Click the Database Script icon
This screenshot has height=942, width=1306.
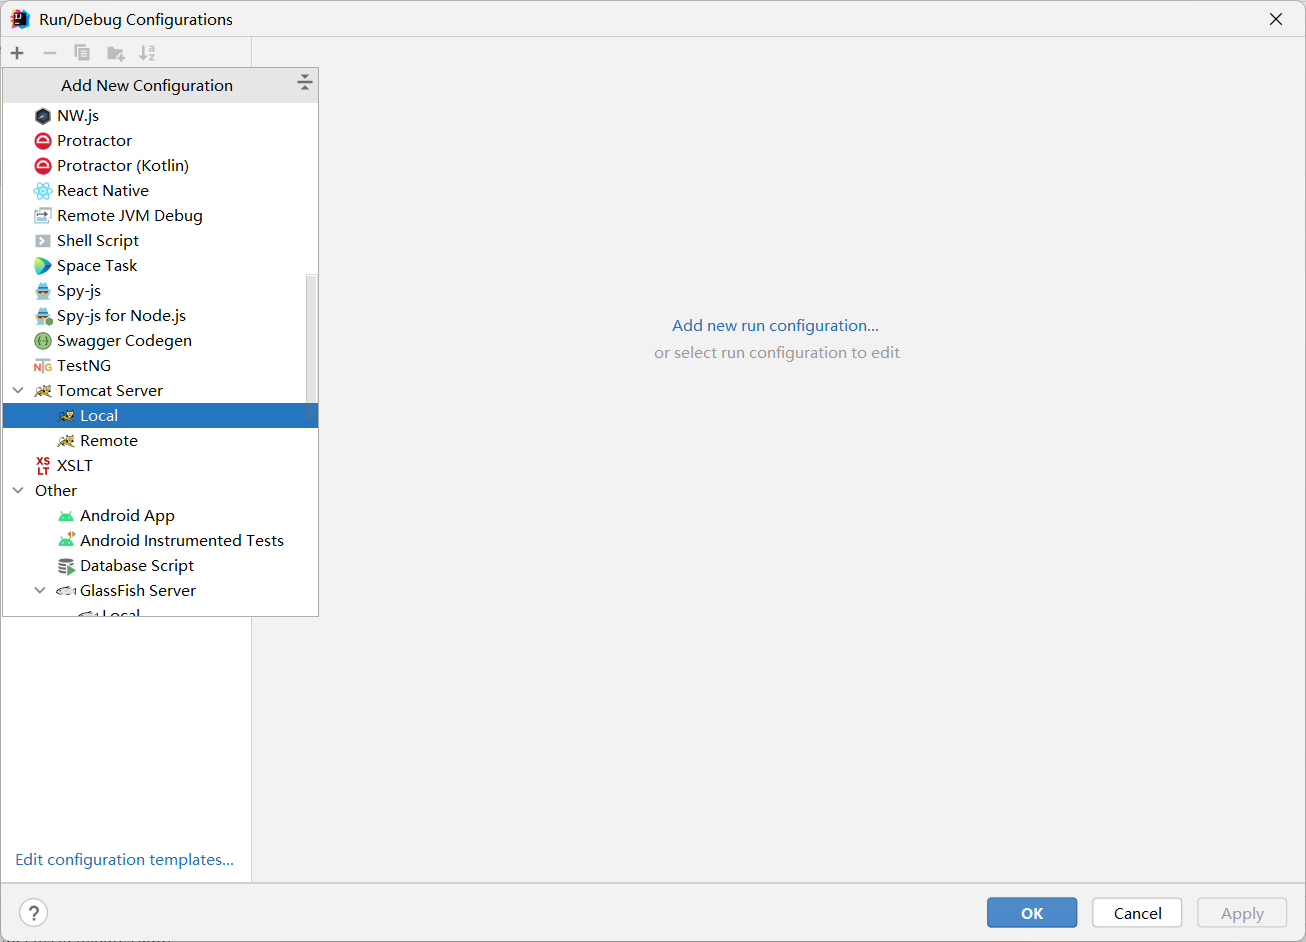coord(66,566)
